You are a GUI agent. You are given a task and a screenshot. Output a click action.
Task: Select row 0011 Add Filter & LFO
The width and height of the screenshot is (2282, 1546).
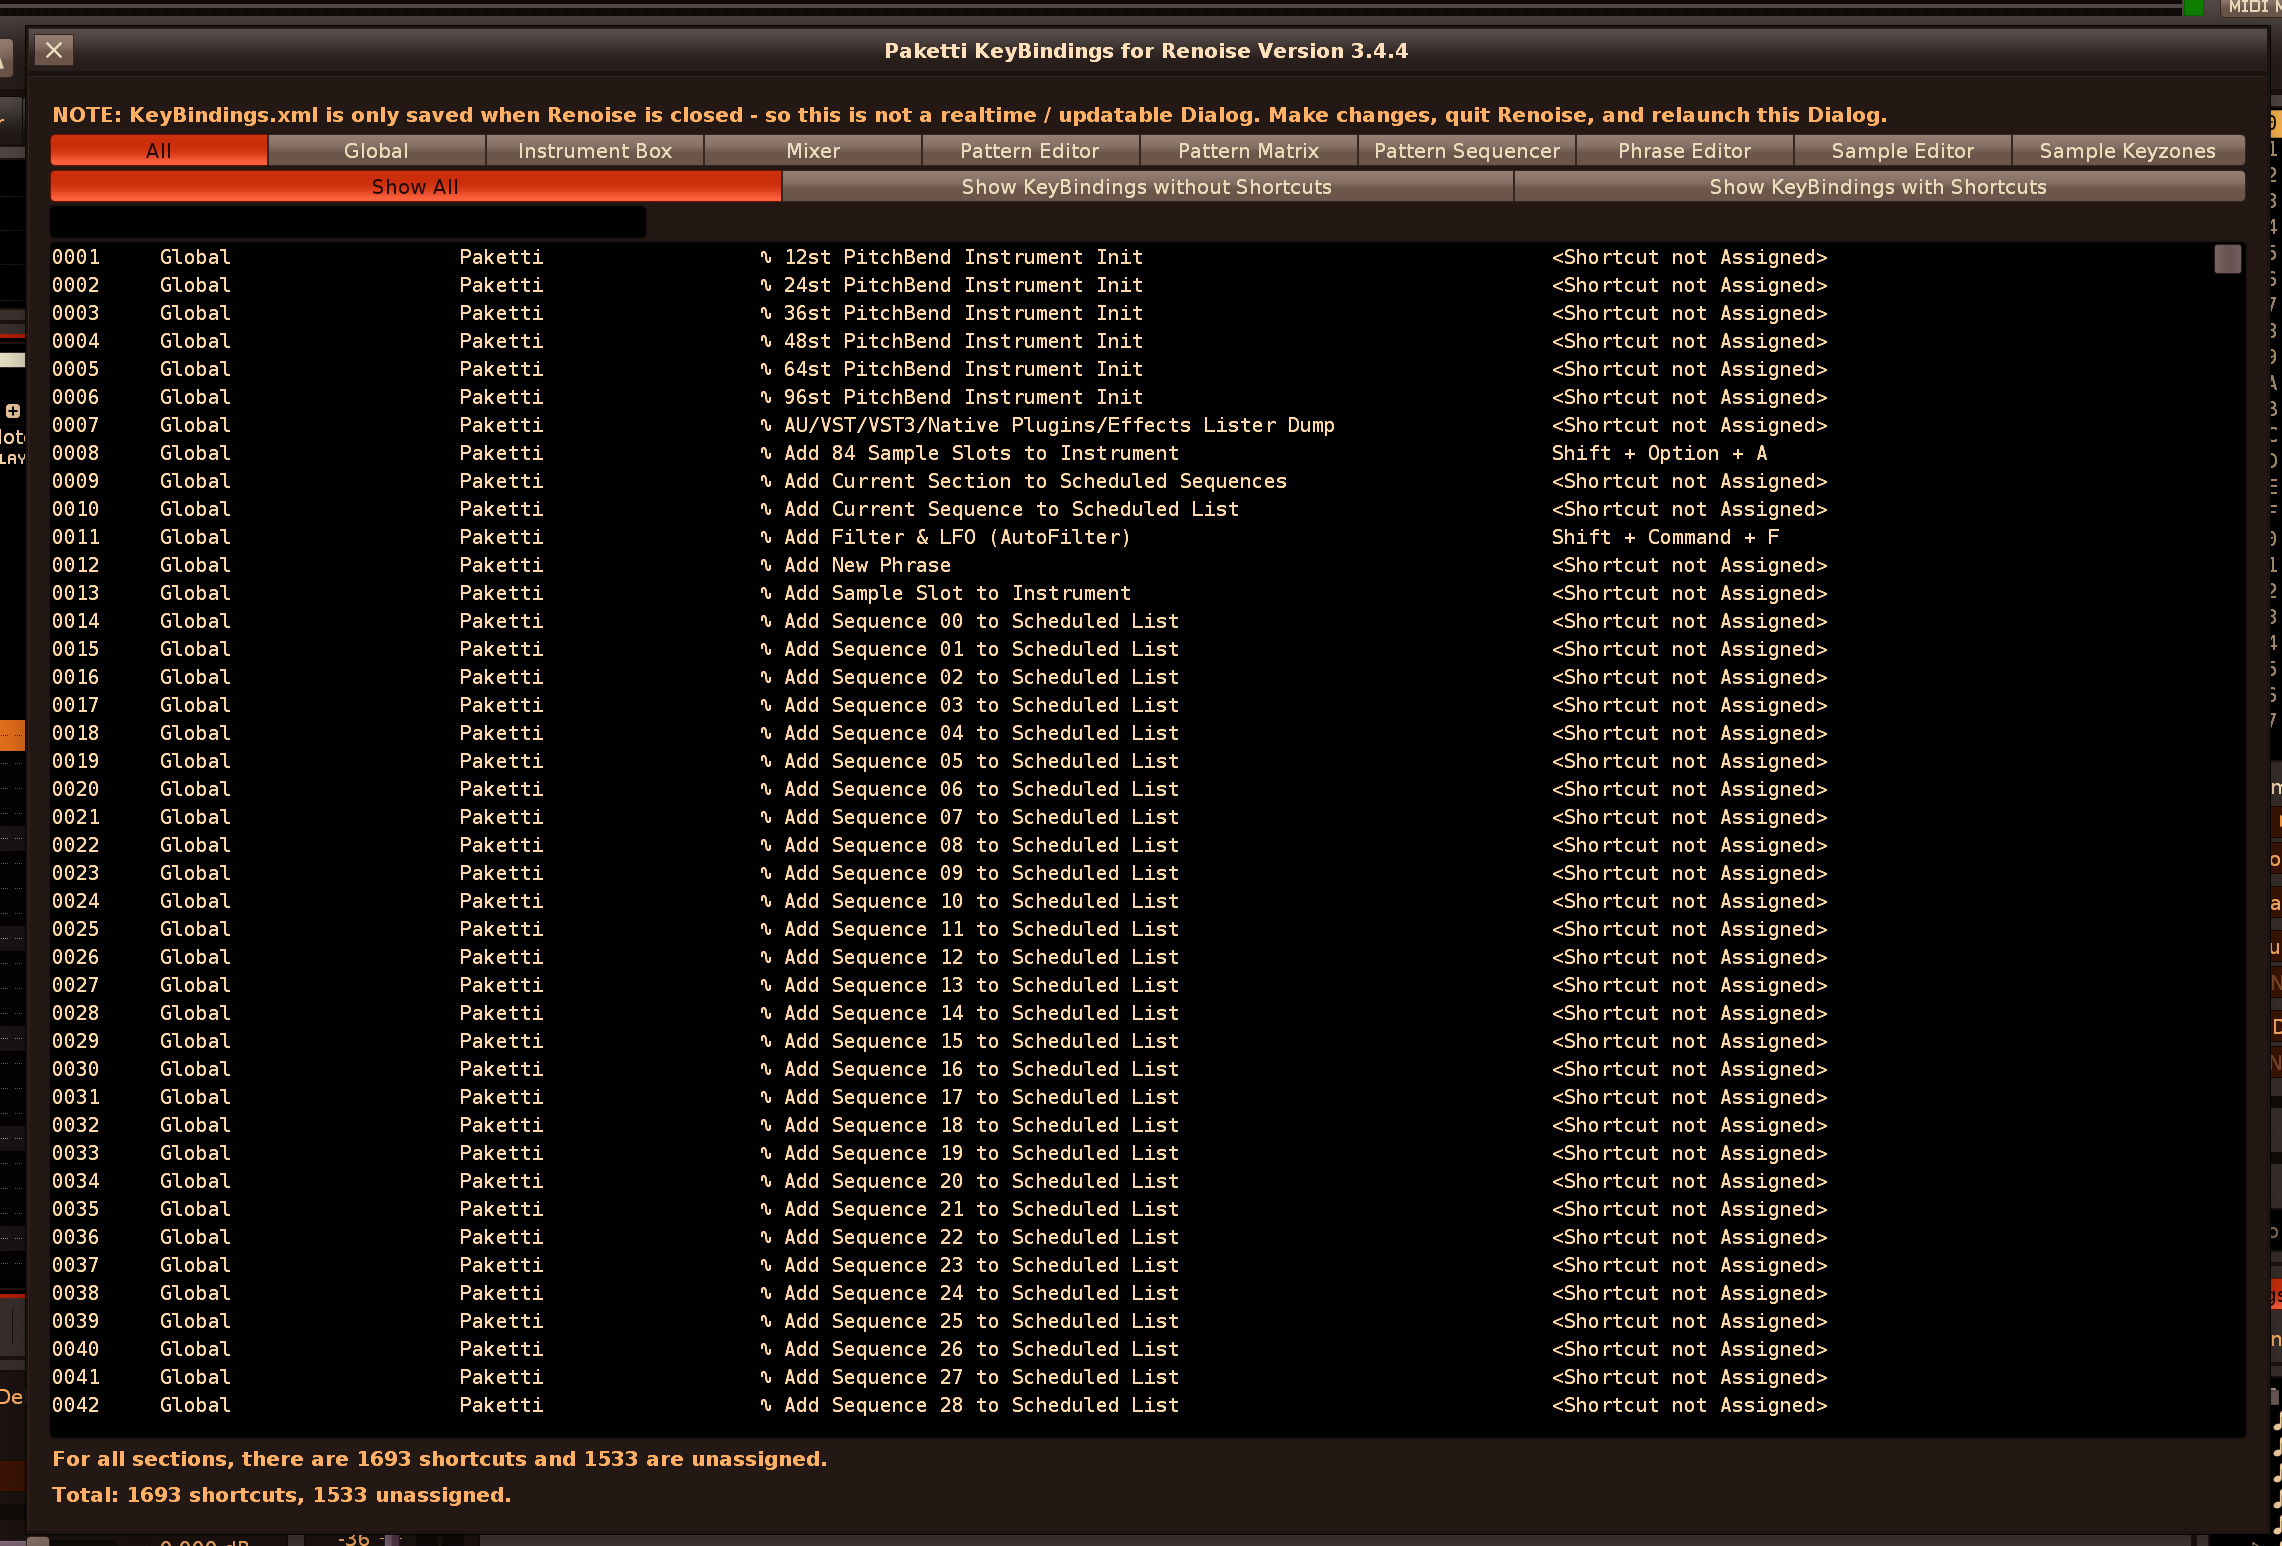pos(956,537)
